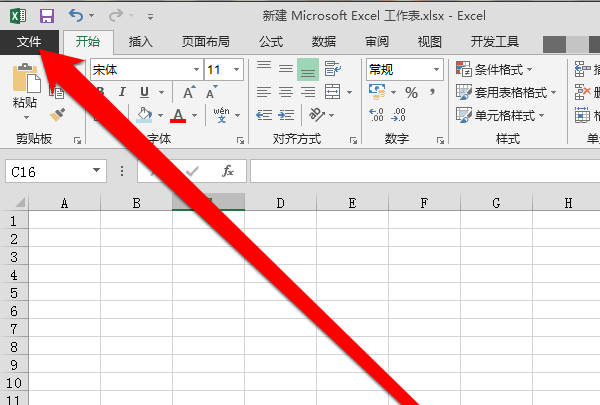Apply the fill color paint bucket
The image size is (600, 405).
click(144, 115)
